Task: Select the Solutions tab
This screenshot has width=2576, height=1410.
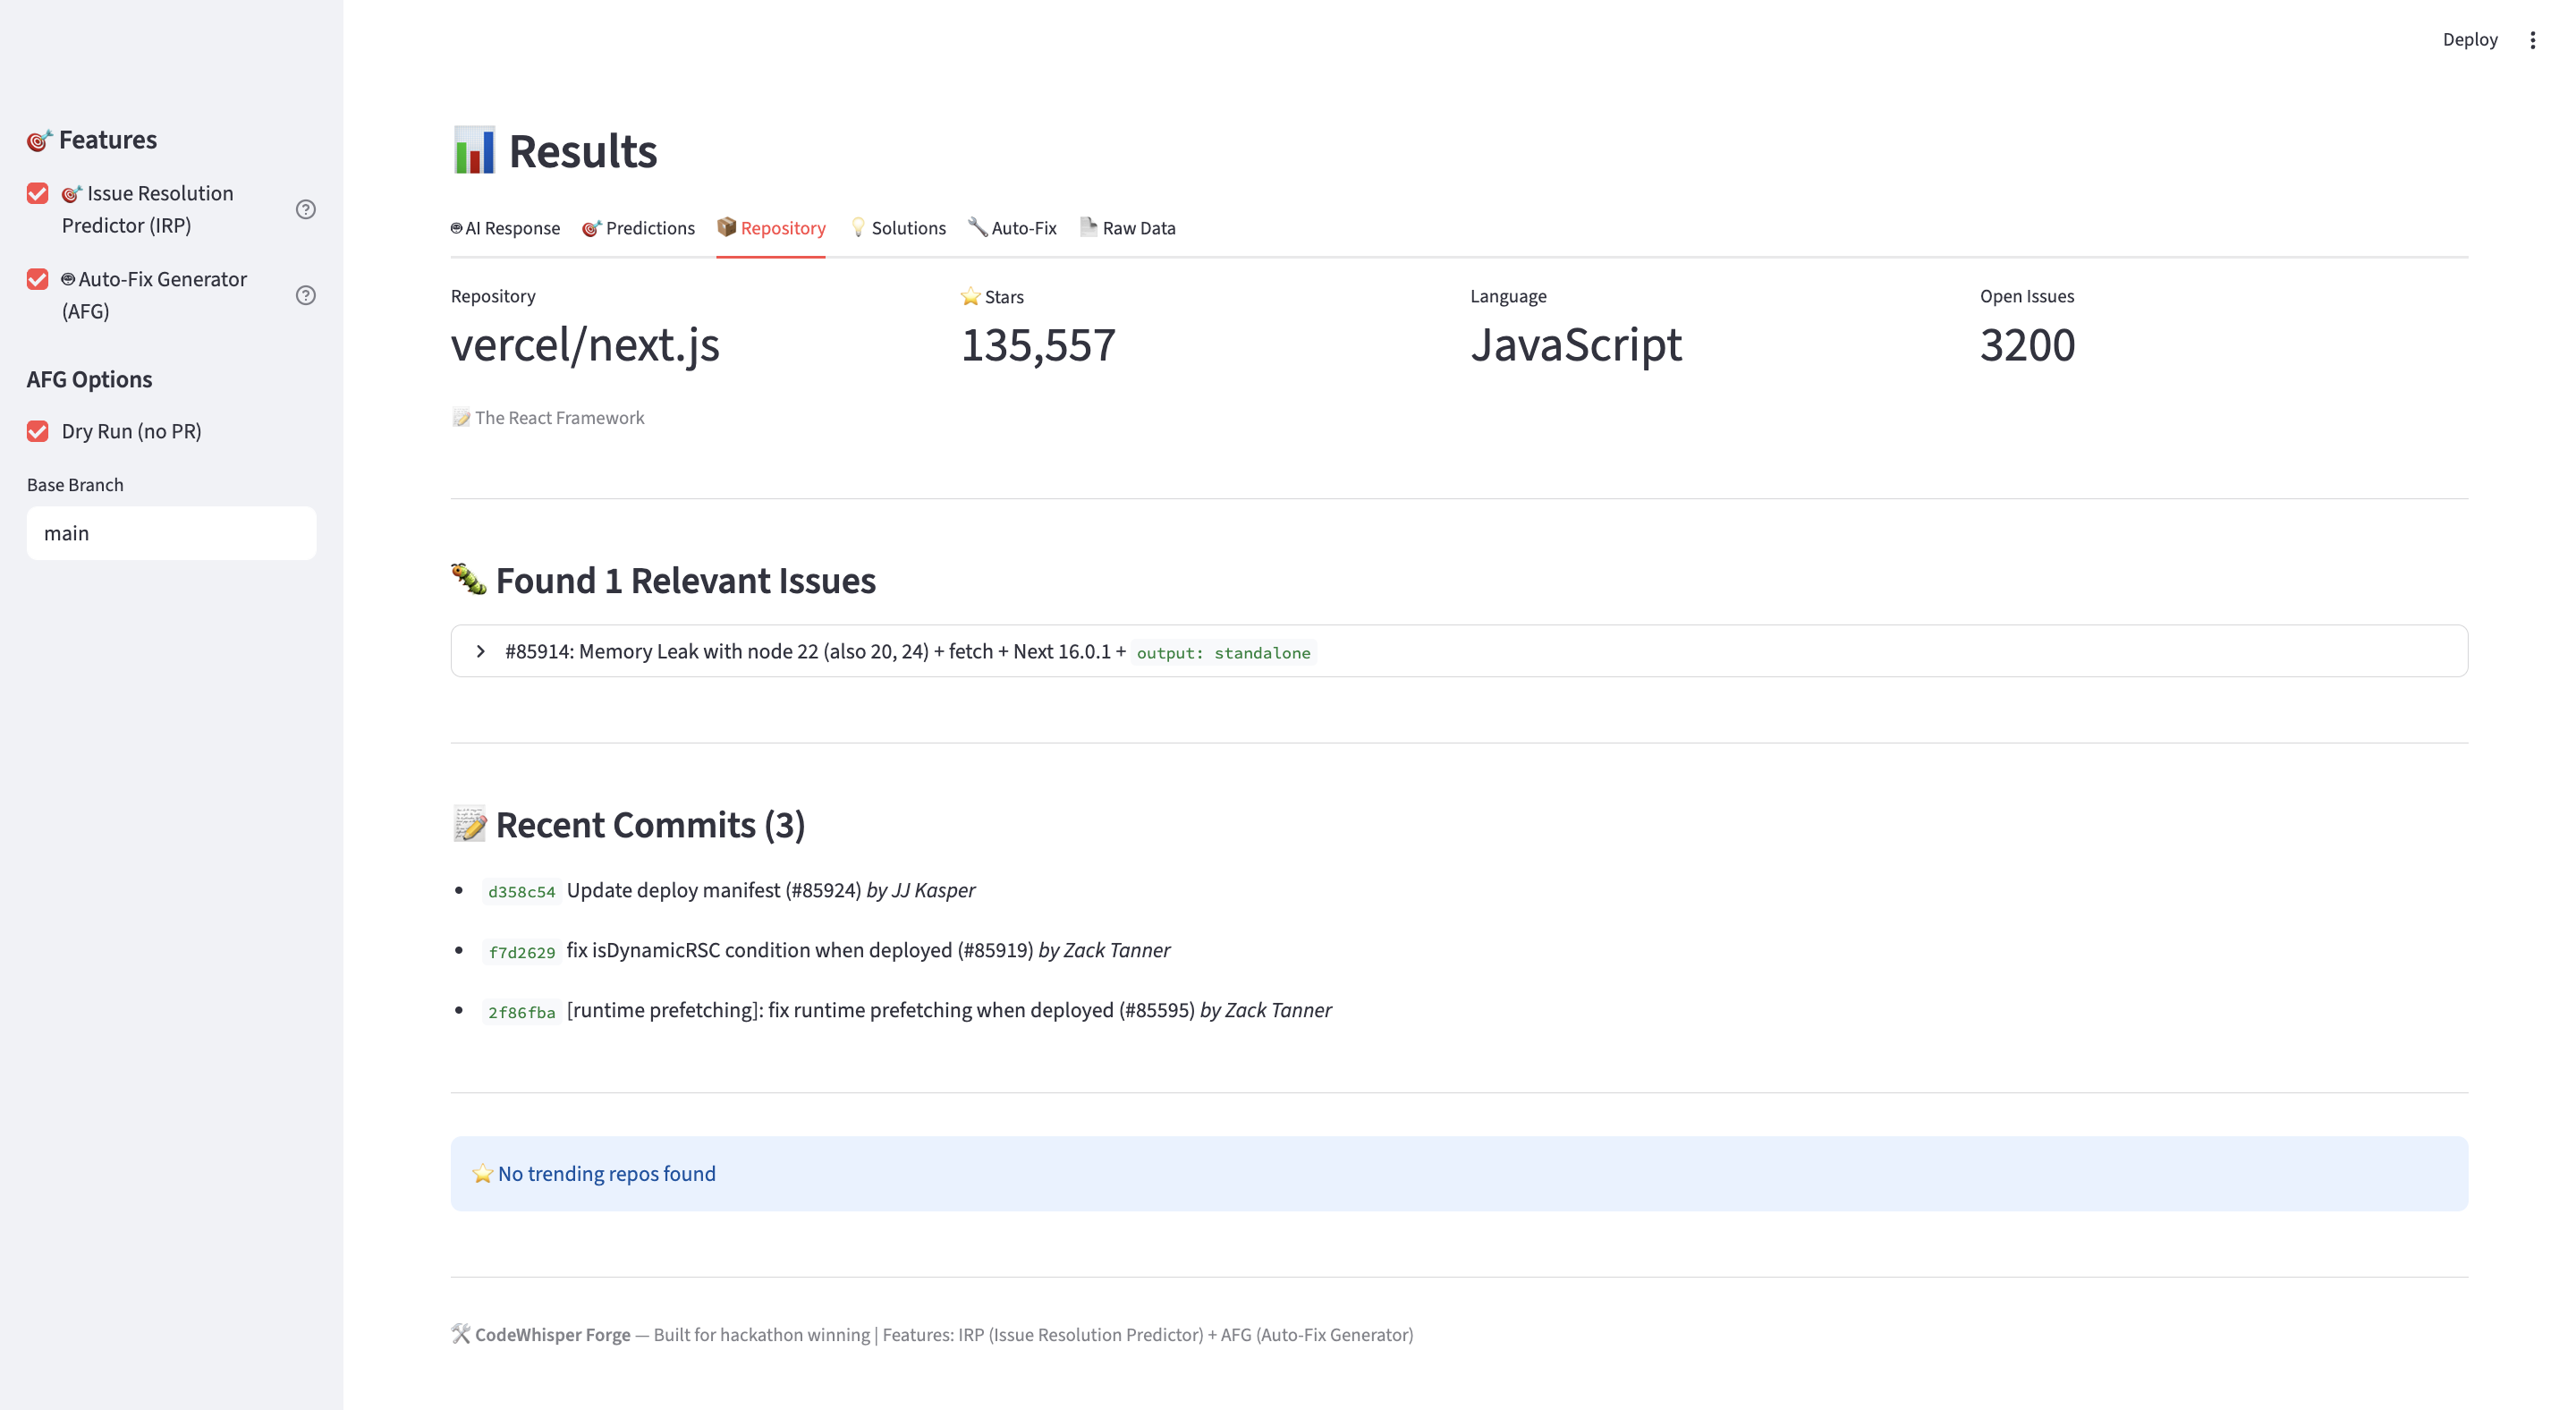Action: pos(898,228)
